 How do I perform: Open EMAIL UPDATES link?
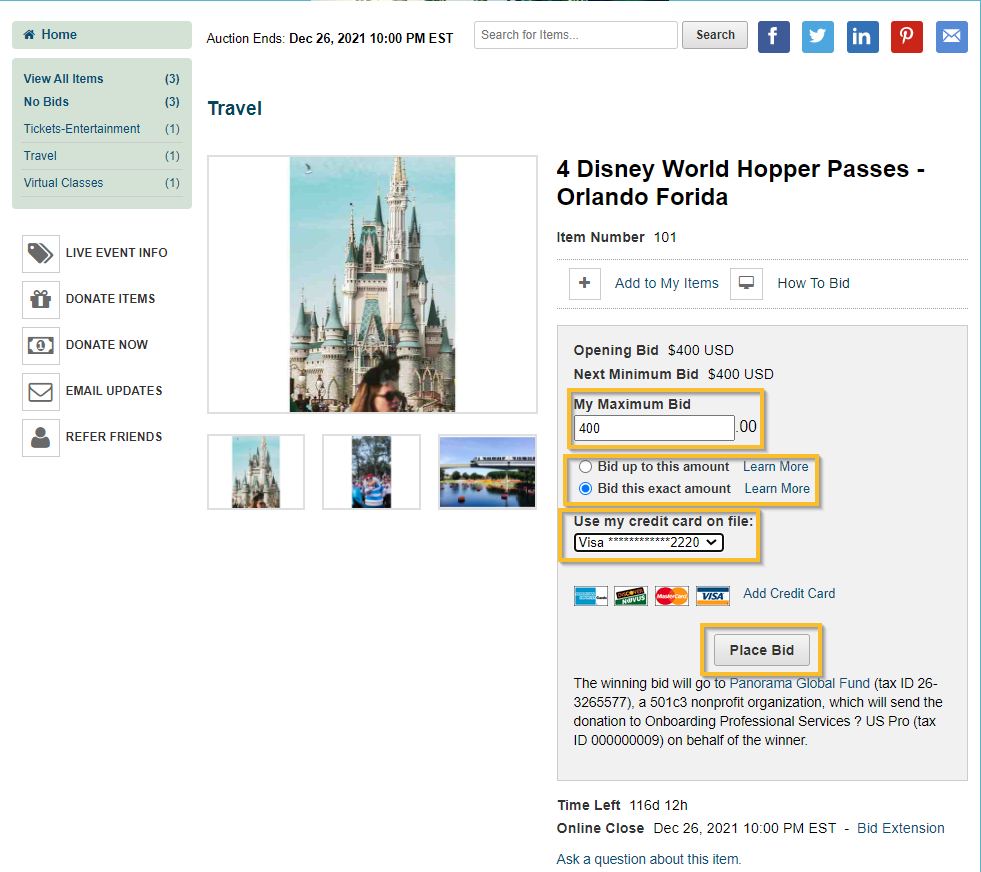point(114,391)
